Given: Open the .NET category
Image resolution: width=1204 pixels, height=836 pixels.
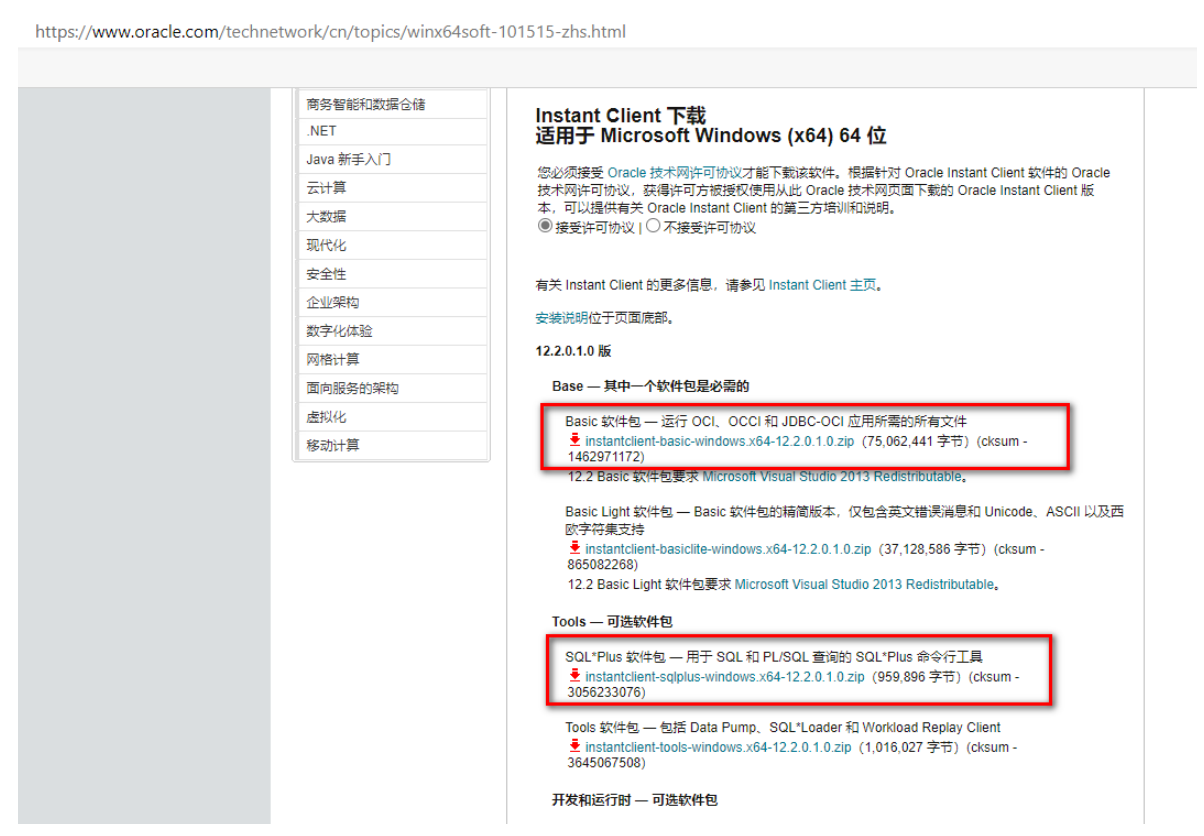Looking at the screenshot, I should click(x=320, y=130).
